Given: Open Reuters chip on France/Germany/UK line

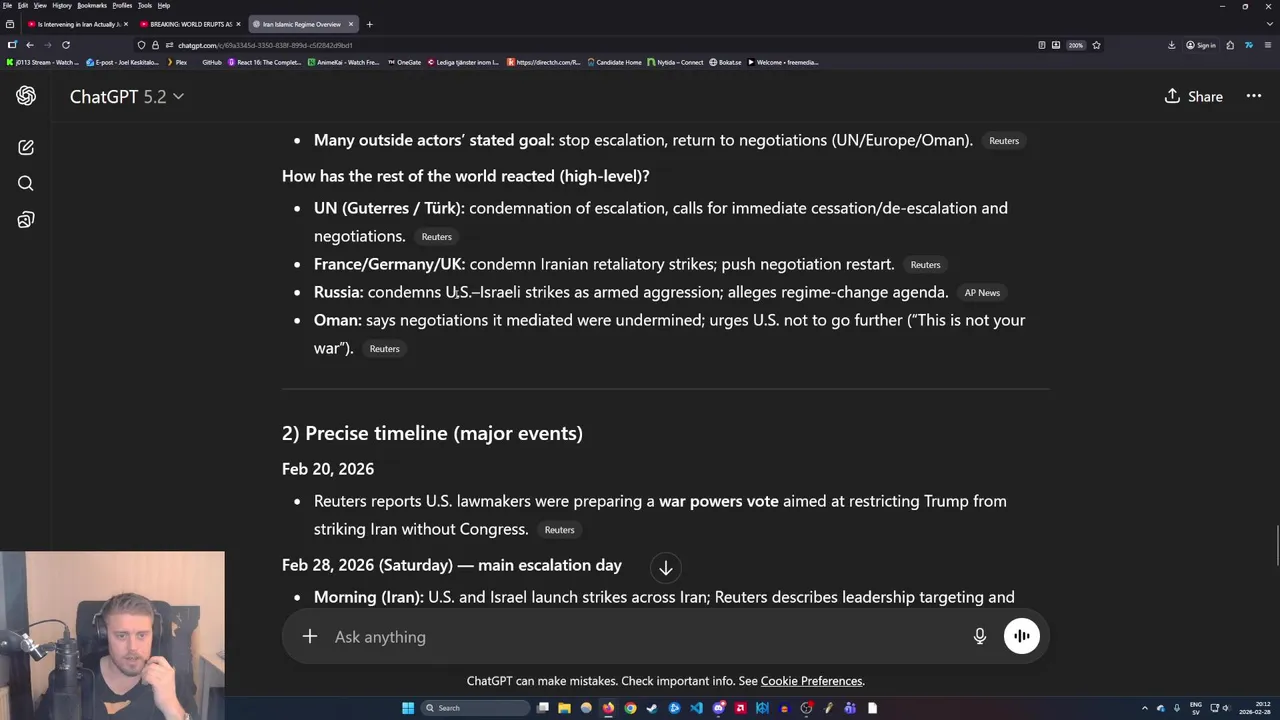Looking at the screenshot, I should pyautogui.click(x=925, y=265).
